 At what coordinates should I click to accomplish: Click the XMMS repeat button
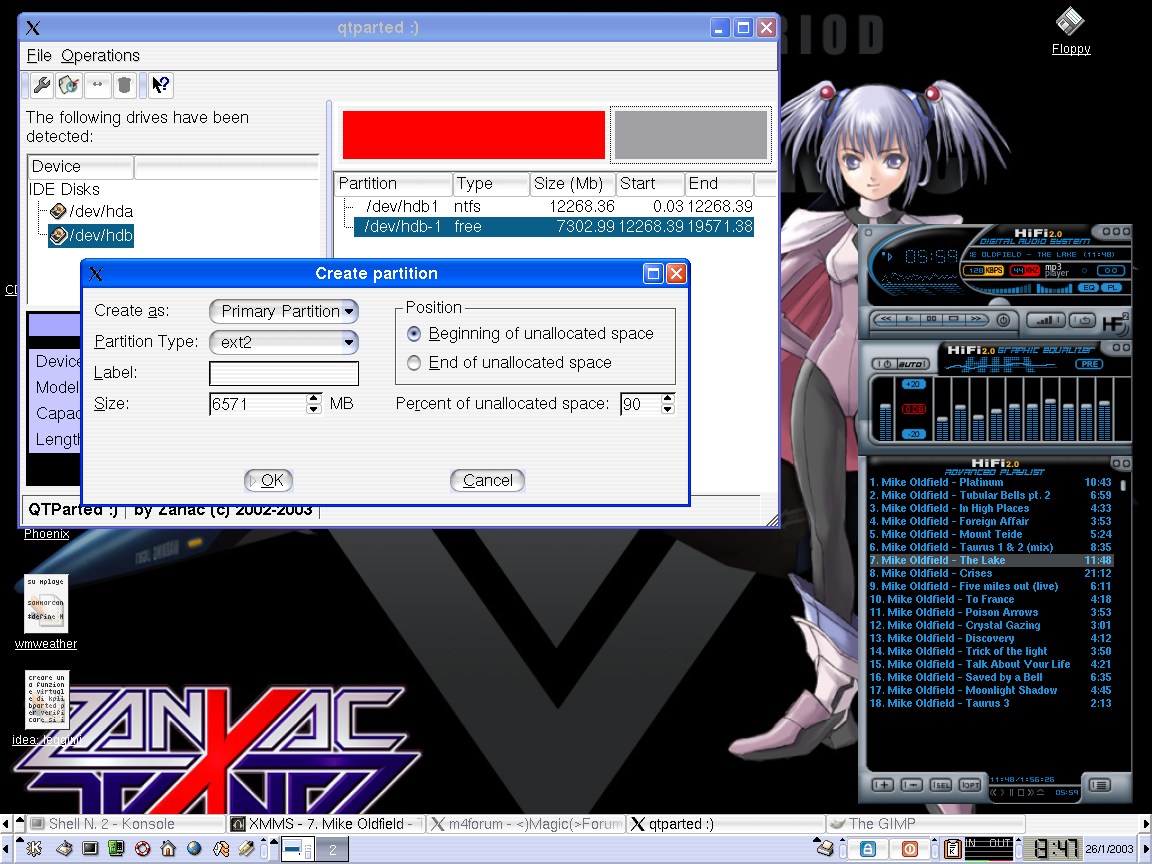point(1083,320)
